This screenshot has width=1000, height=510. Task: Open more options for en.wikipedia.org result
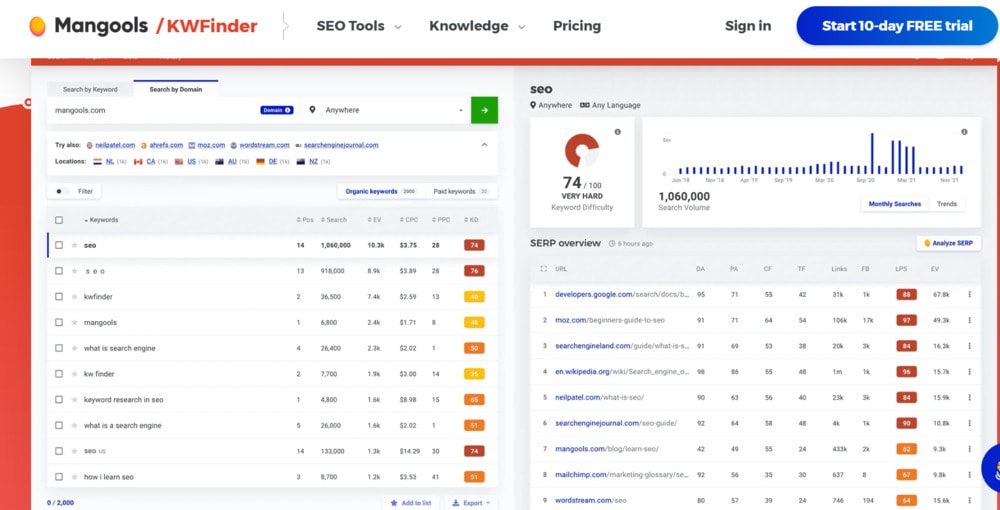(969, 371)
